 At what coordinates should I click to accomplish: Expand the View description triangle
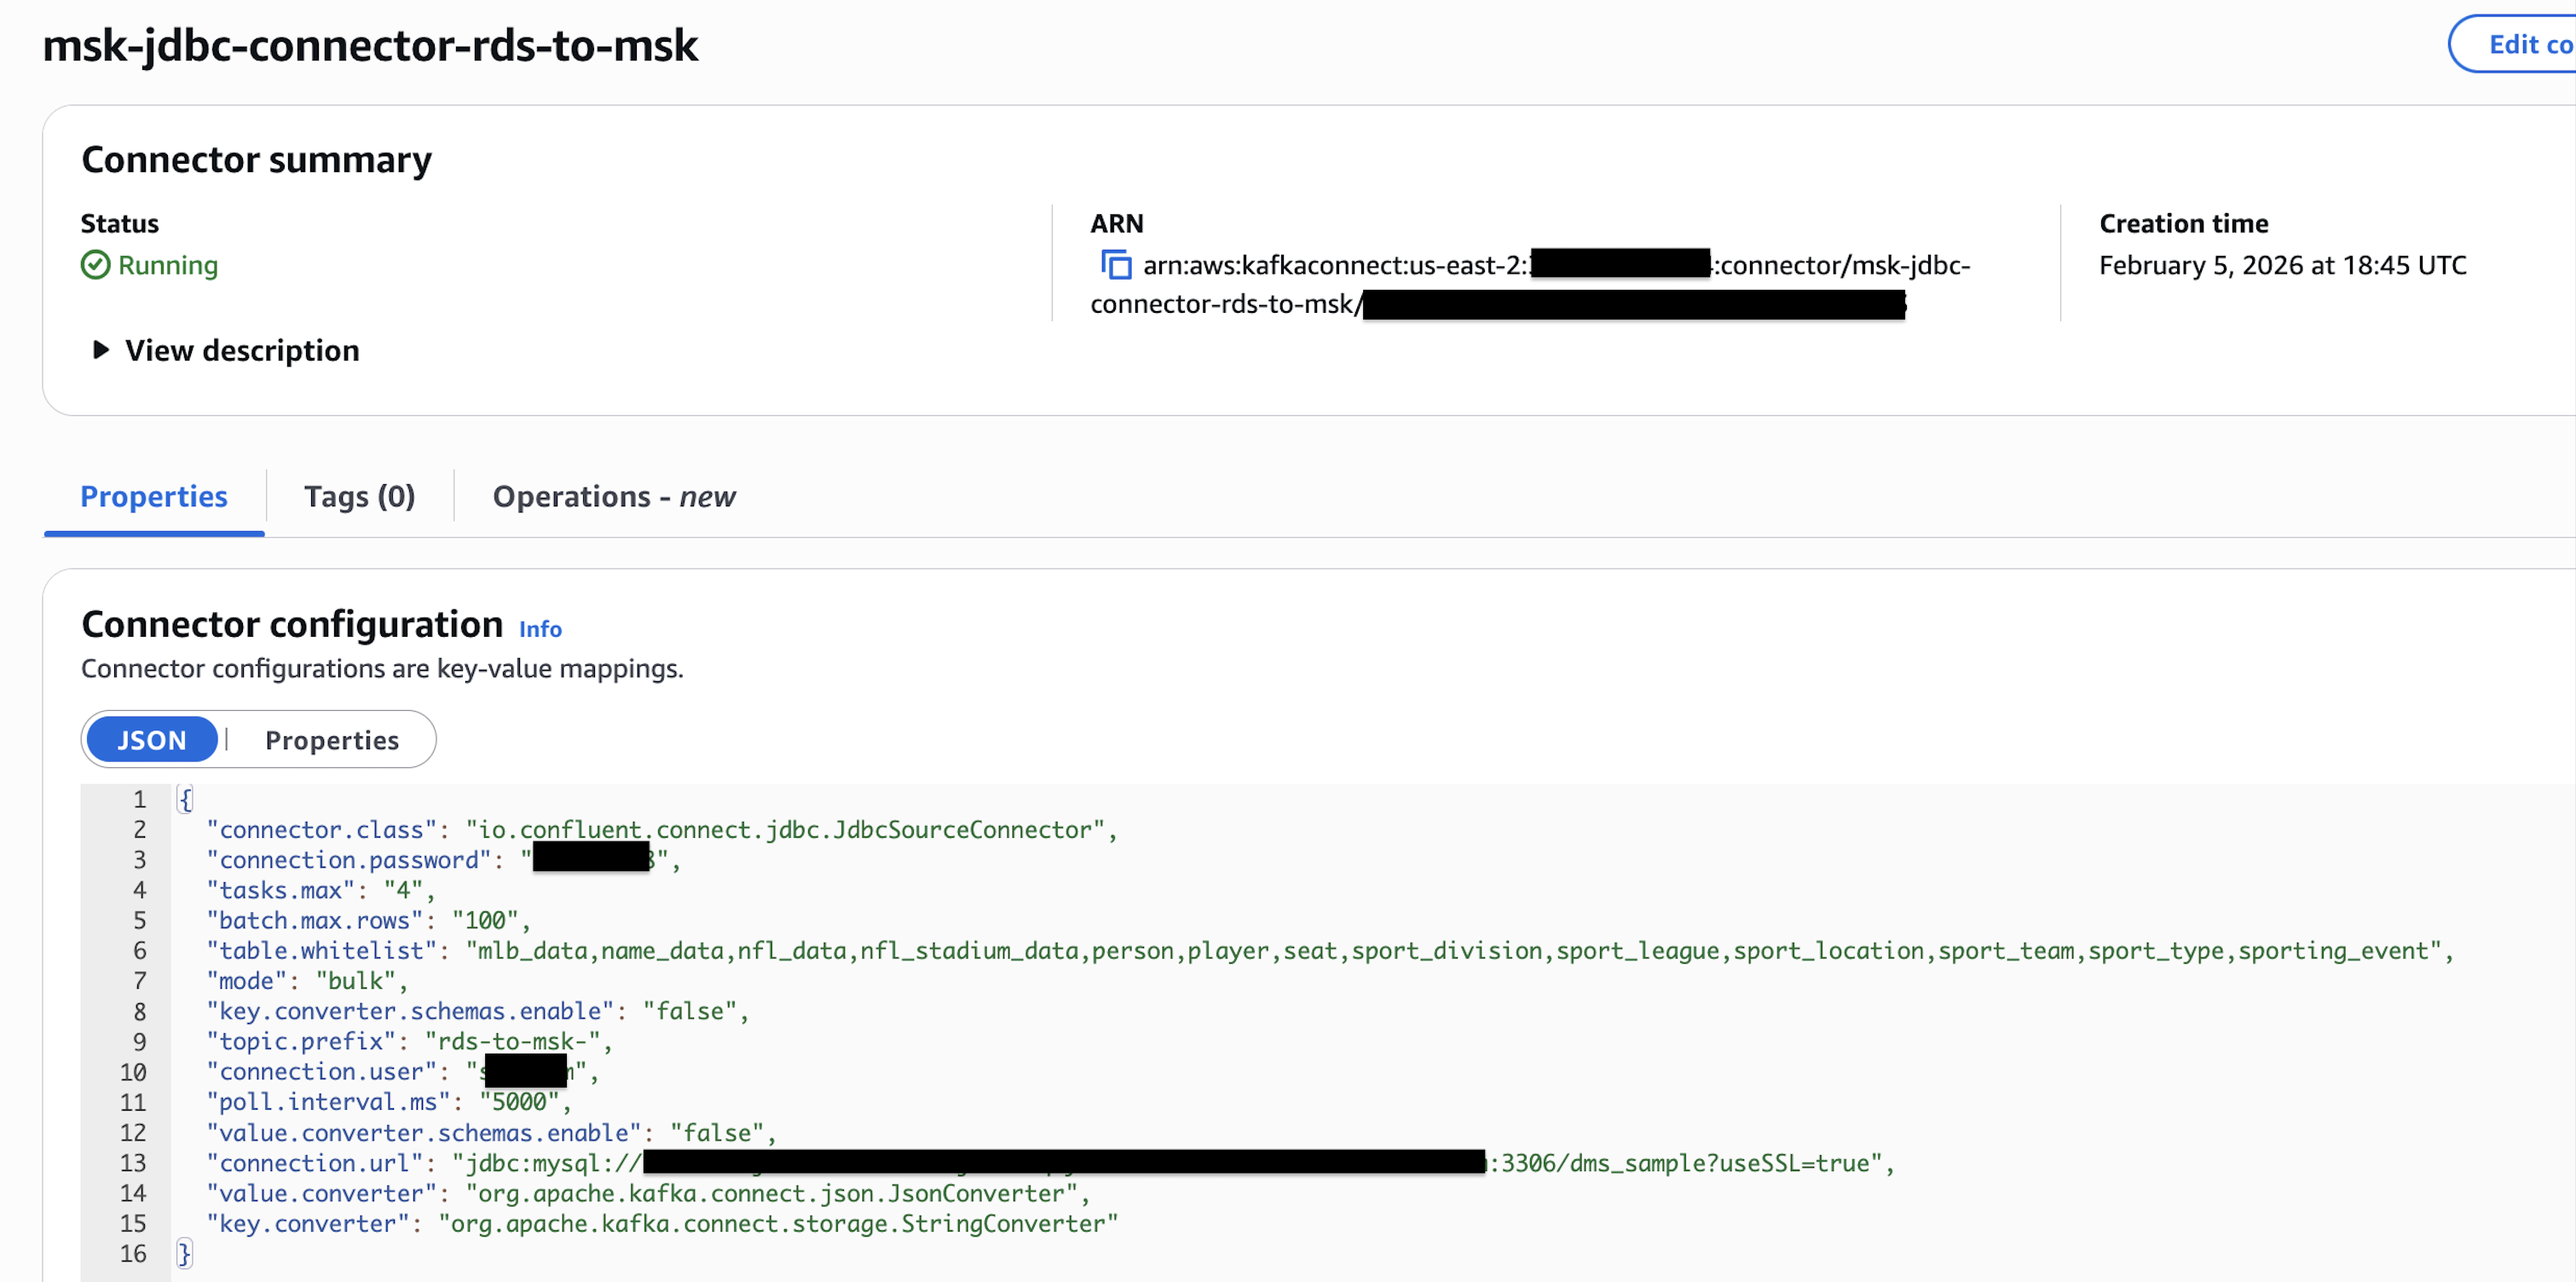point(100,350)
